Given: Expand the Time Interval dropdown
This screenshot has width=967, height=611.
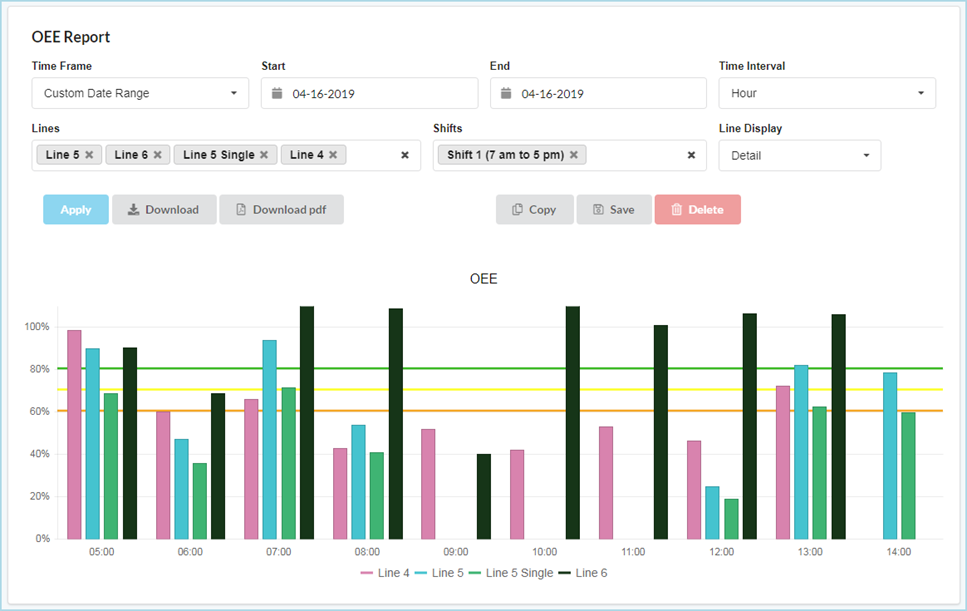Looking at the screenshot, I should pyautogui.click(x=826, y=93).
